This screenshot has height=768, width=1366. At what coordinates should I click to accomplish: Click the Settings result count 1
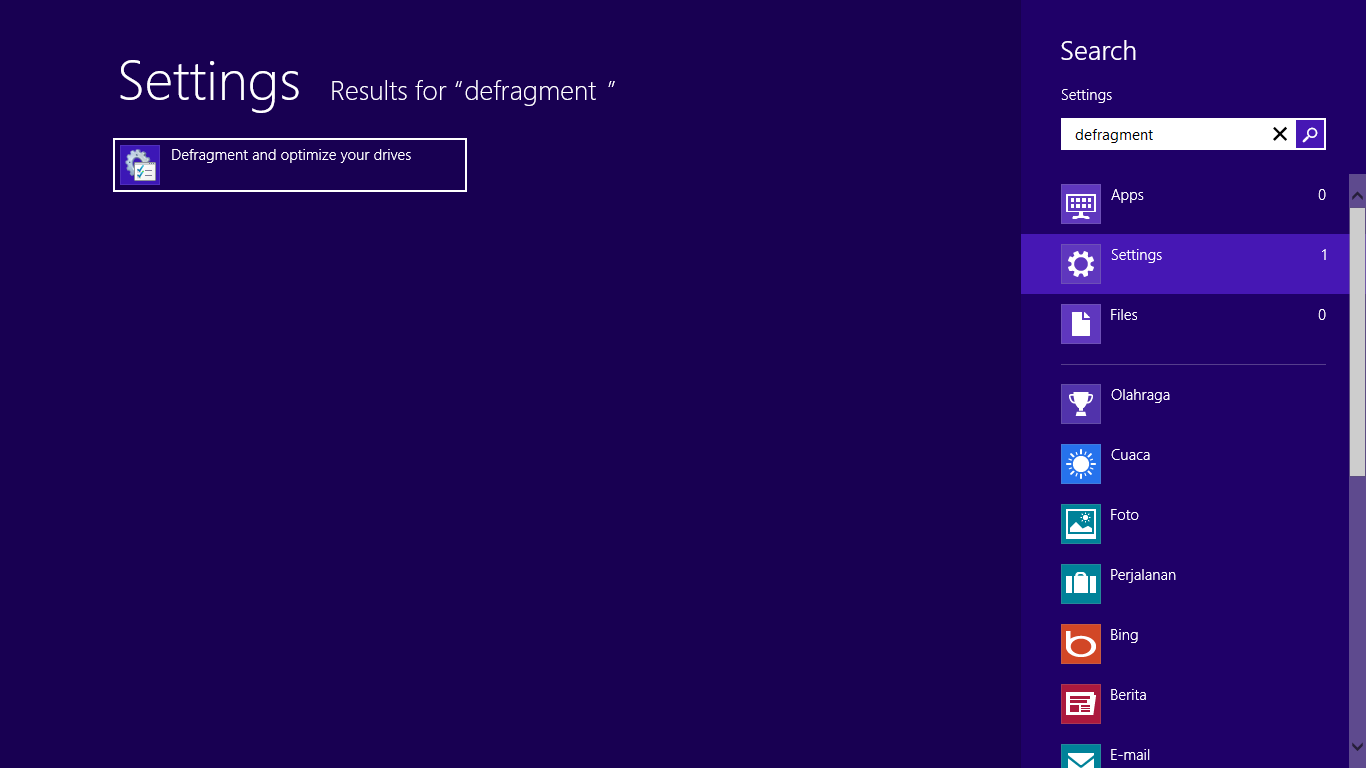[x=1324, y=255]
